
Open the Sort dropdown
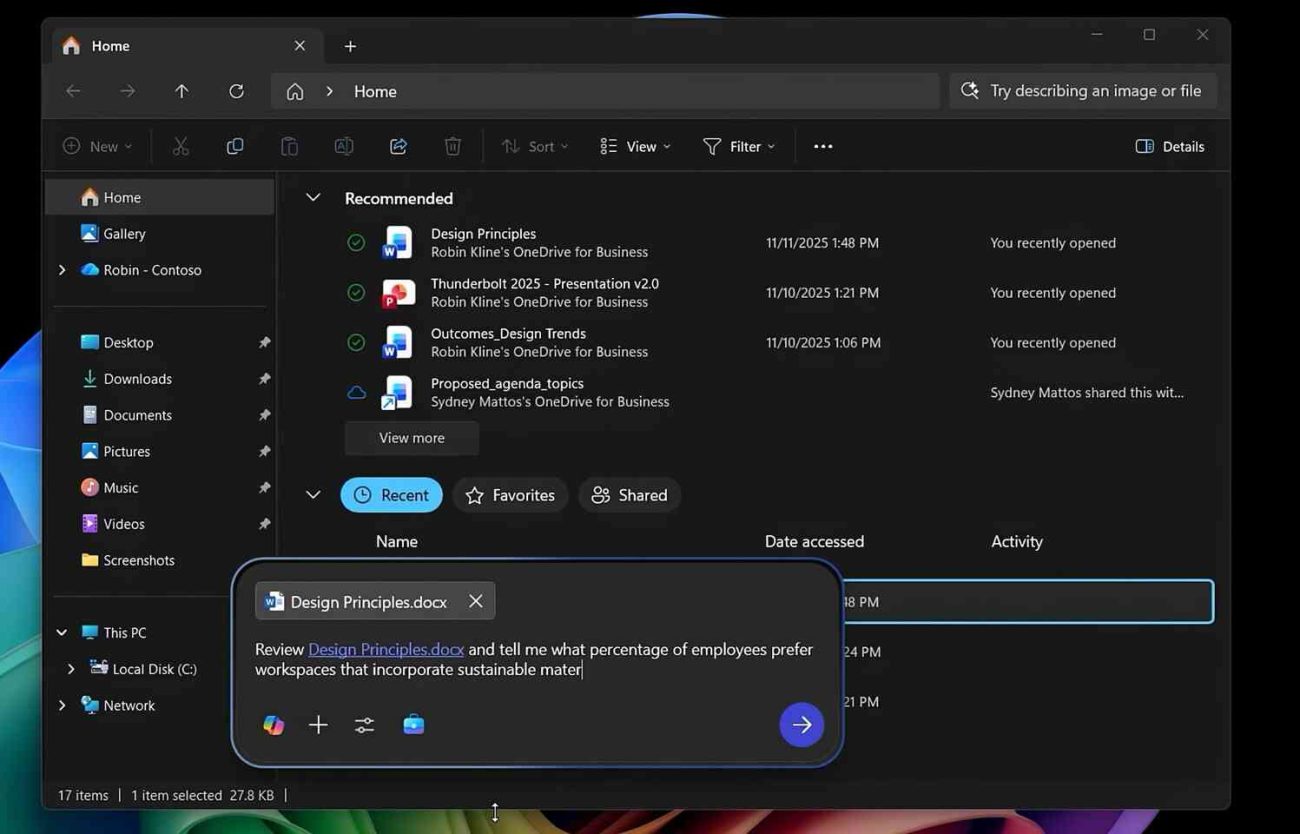534,146
